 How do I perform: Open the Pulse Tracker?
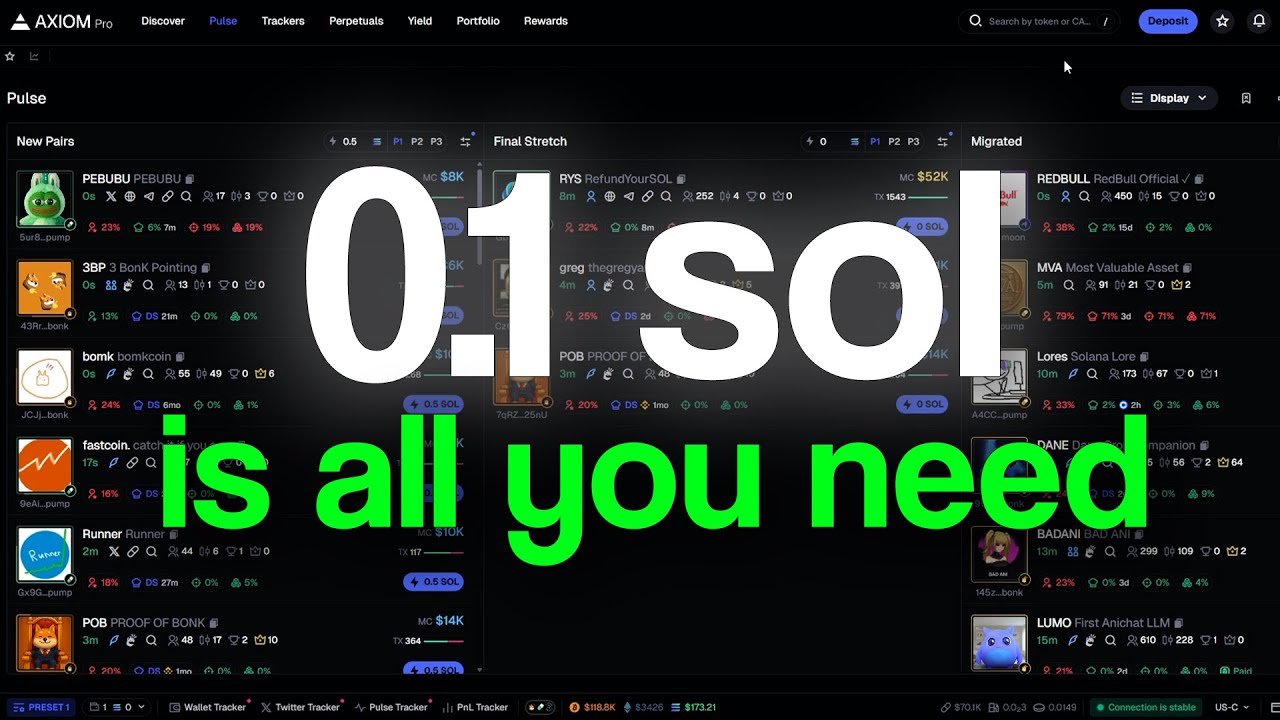coord(391,707)
